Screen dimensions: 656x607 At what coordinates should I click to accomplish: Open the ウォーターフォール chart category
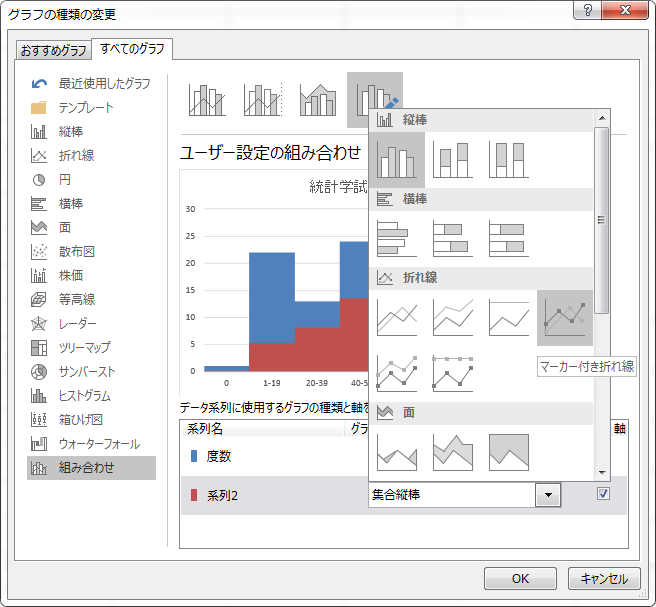(91, 444)
